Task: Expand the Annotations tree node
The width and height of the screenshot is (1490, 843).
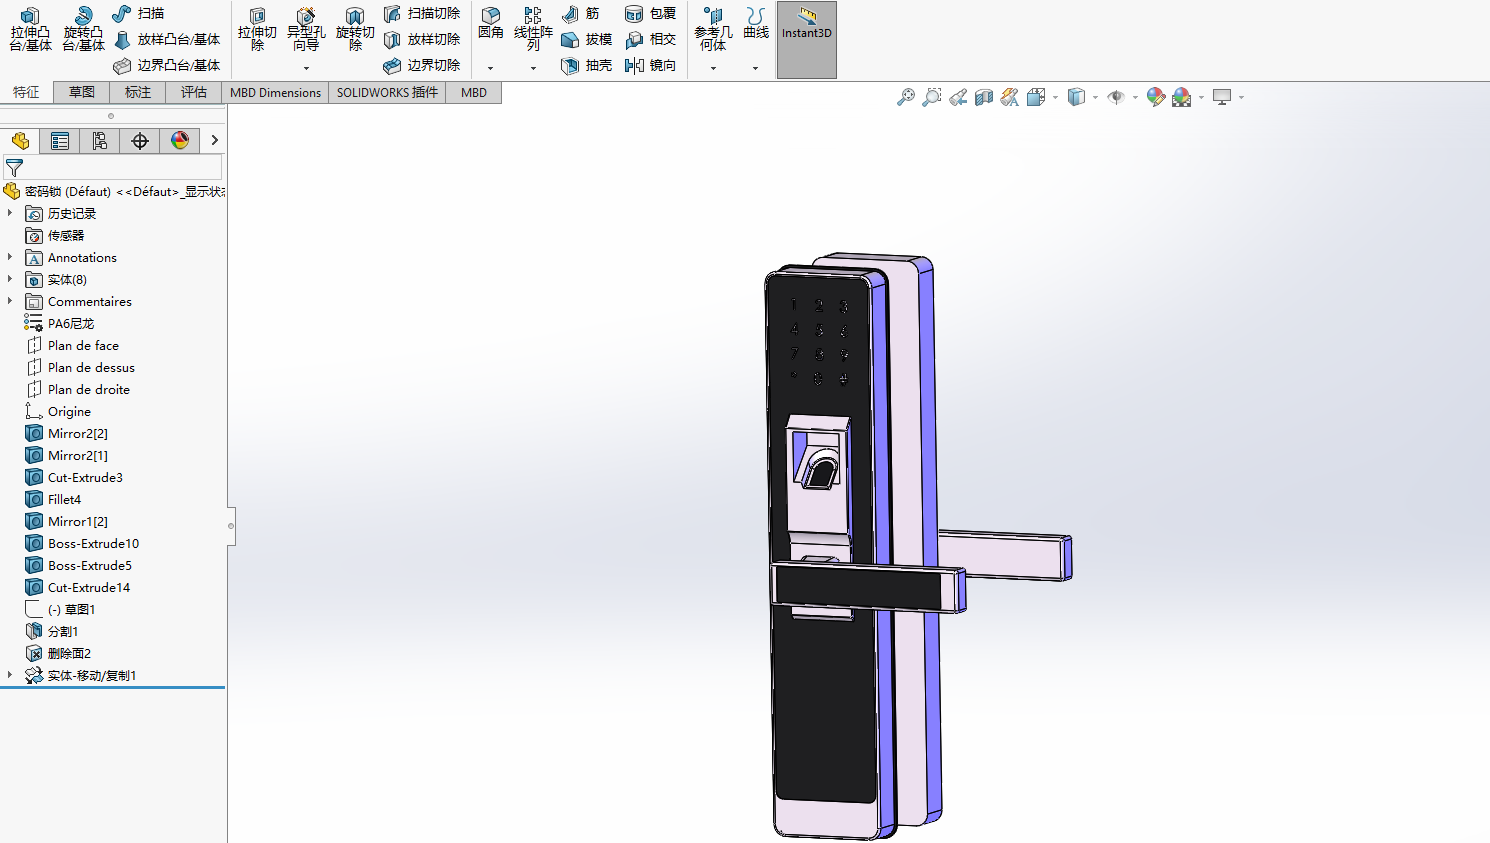Action: click(10, 257)
